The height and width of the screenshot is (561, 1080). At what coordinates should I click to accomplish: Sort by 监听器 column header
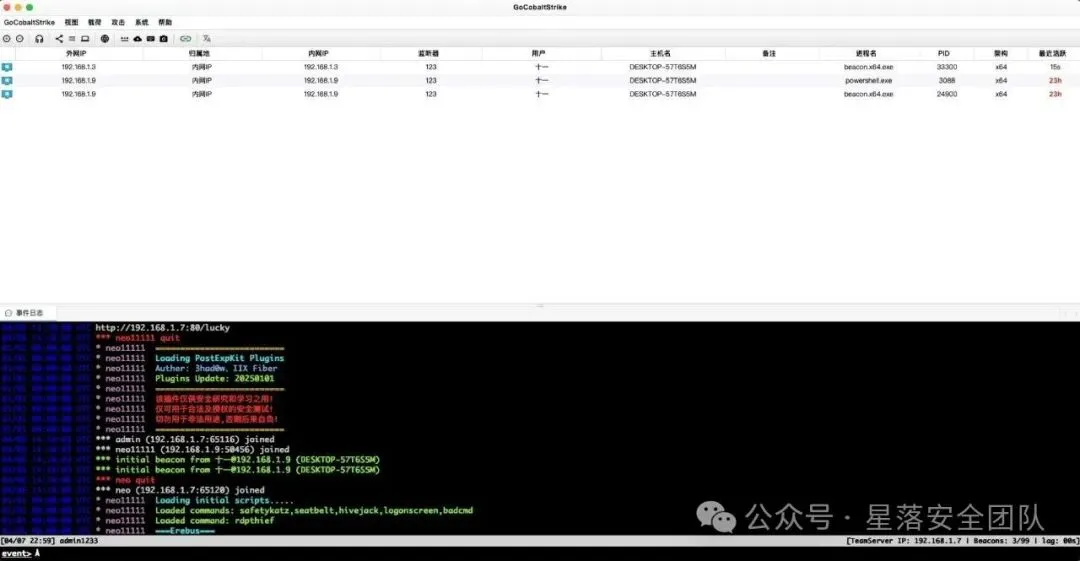click(428, 53)
